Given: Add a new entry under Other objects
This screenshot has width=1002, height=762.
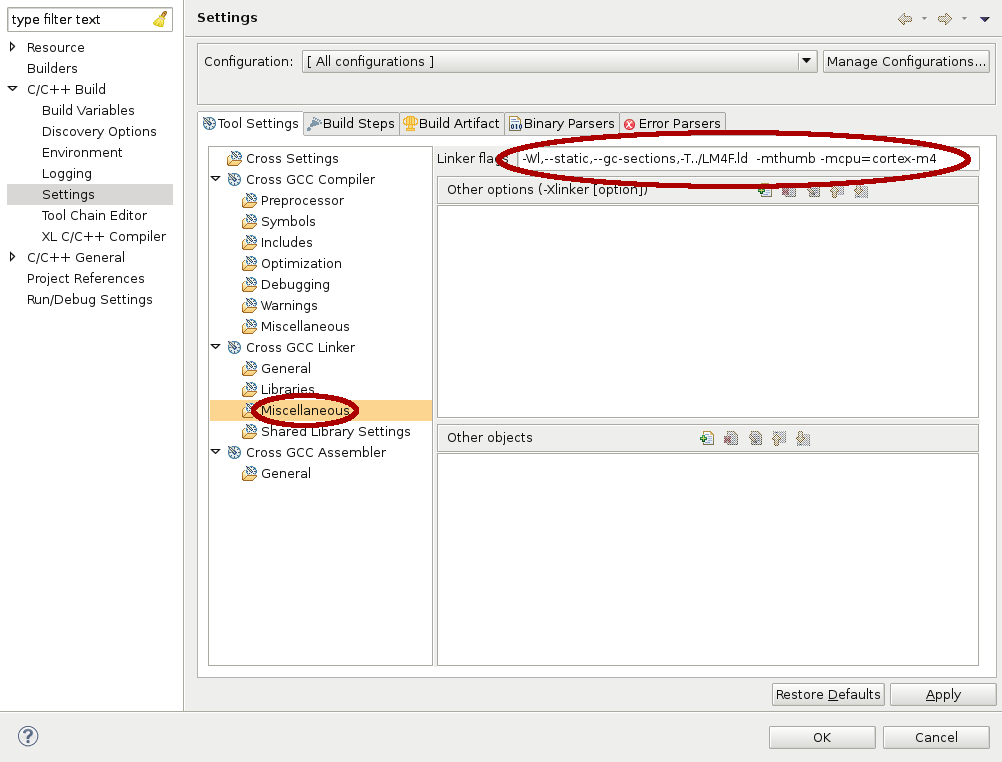Looking at the screenshot, I should (705, 437).
